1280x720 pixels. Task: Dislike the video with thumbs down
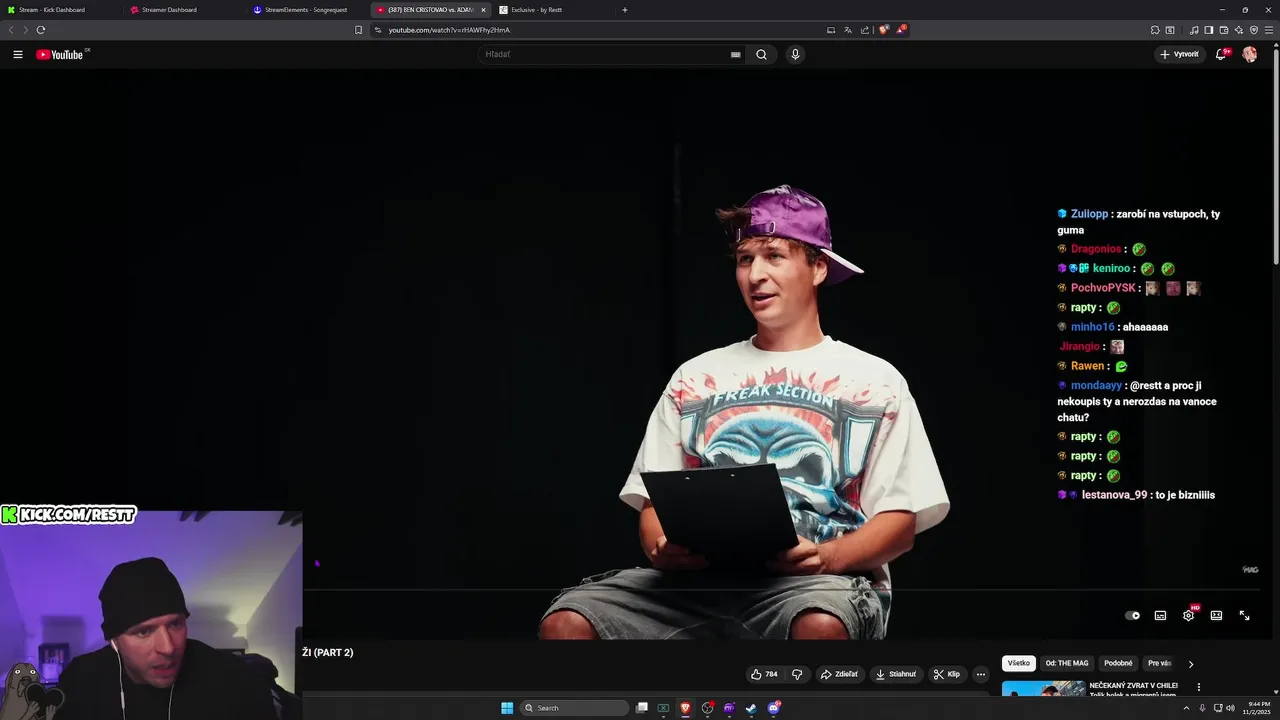point(797,674)
